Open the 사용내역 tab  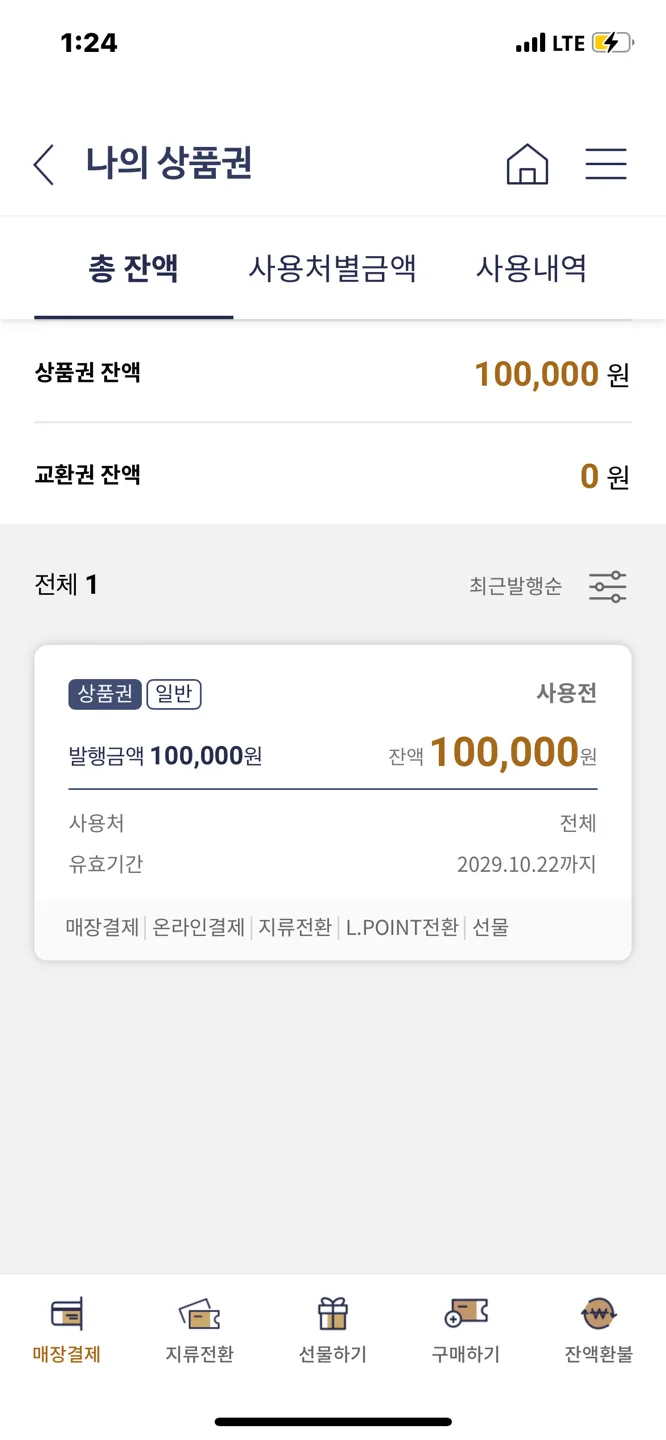coord(531,269)
